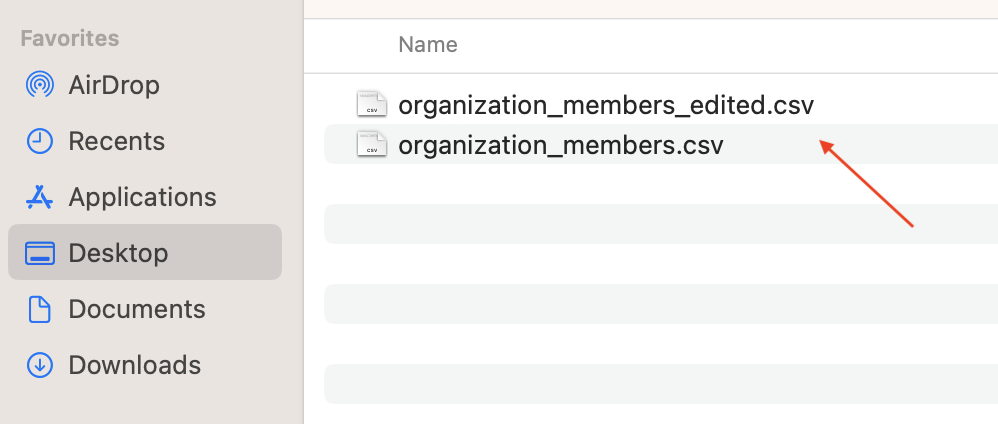Sort files by the Name column header
This screenshot has height=424, width=998.
tap(428, 45)
